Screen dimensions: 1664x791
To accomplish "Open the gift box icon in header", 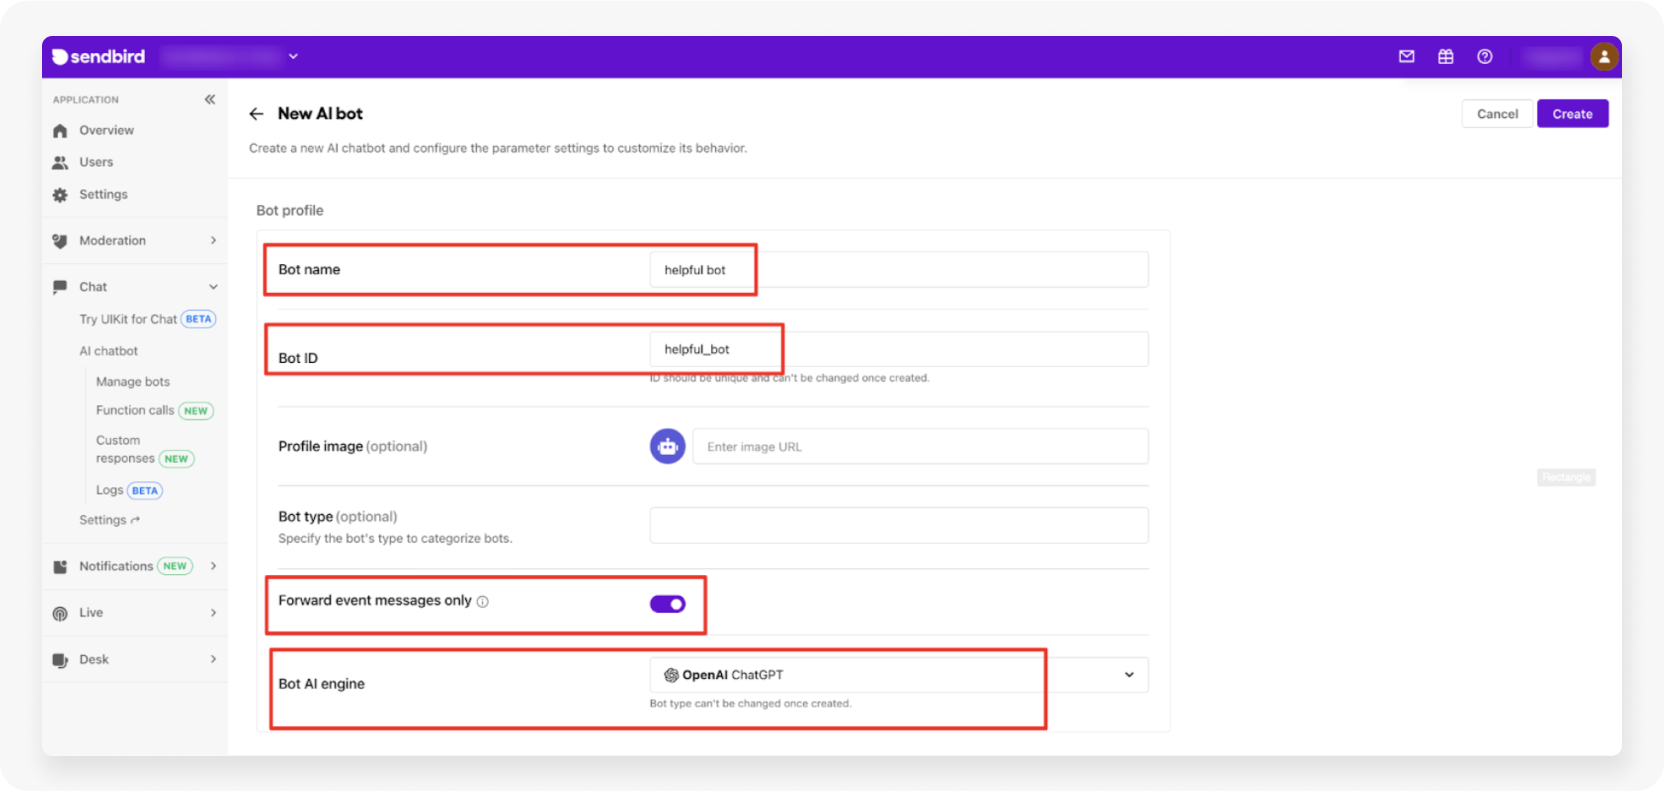I will tap(1445, 57).
